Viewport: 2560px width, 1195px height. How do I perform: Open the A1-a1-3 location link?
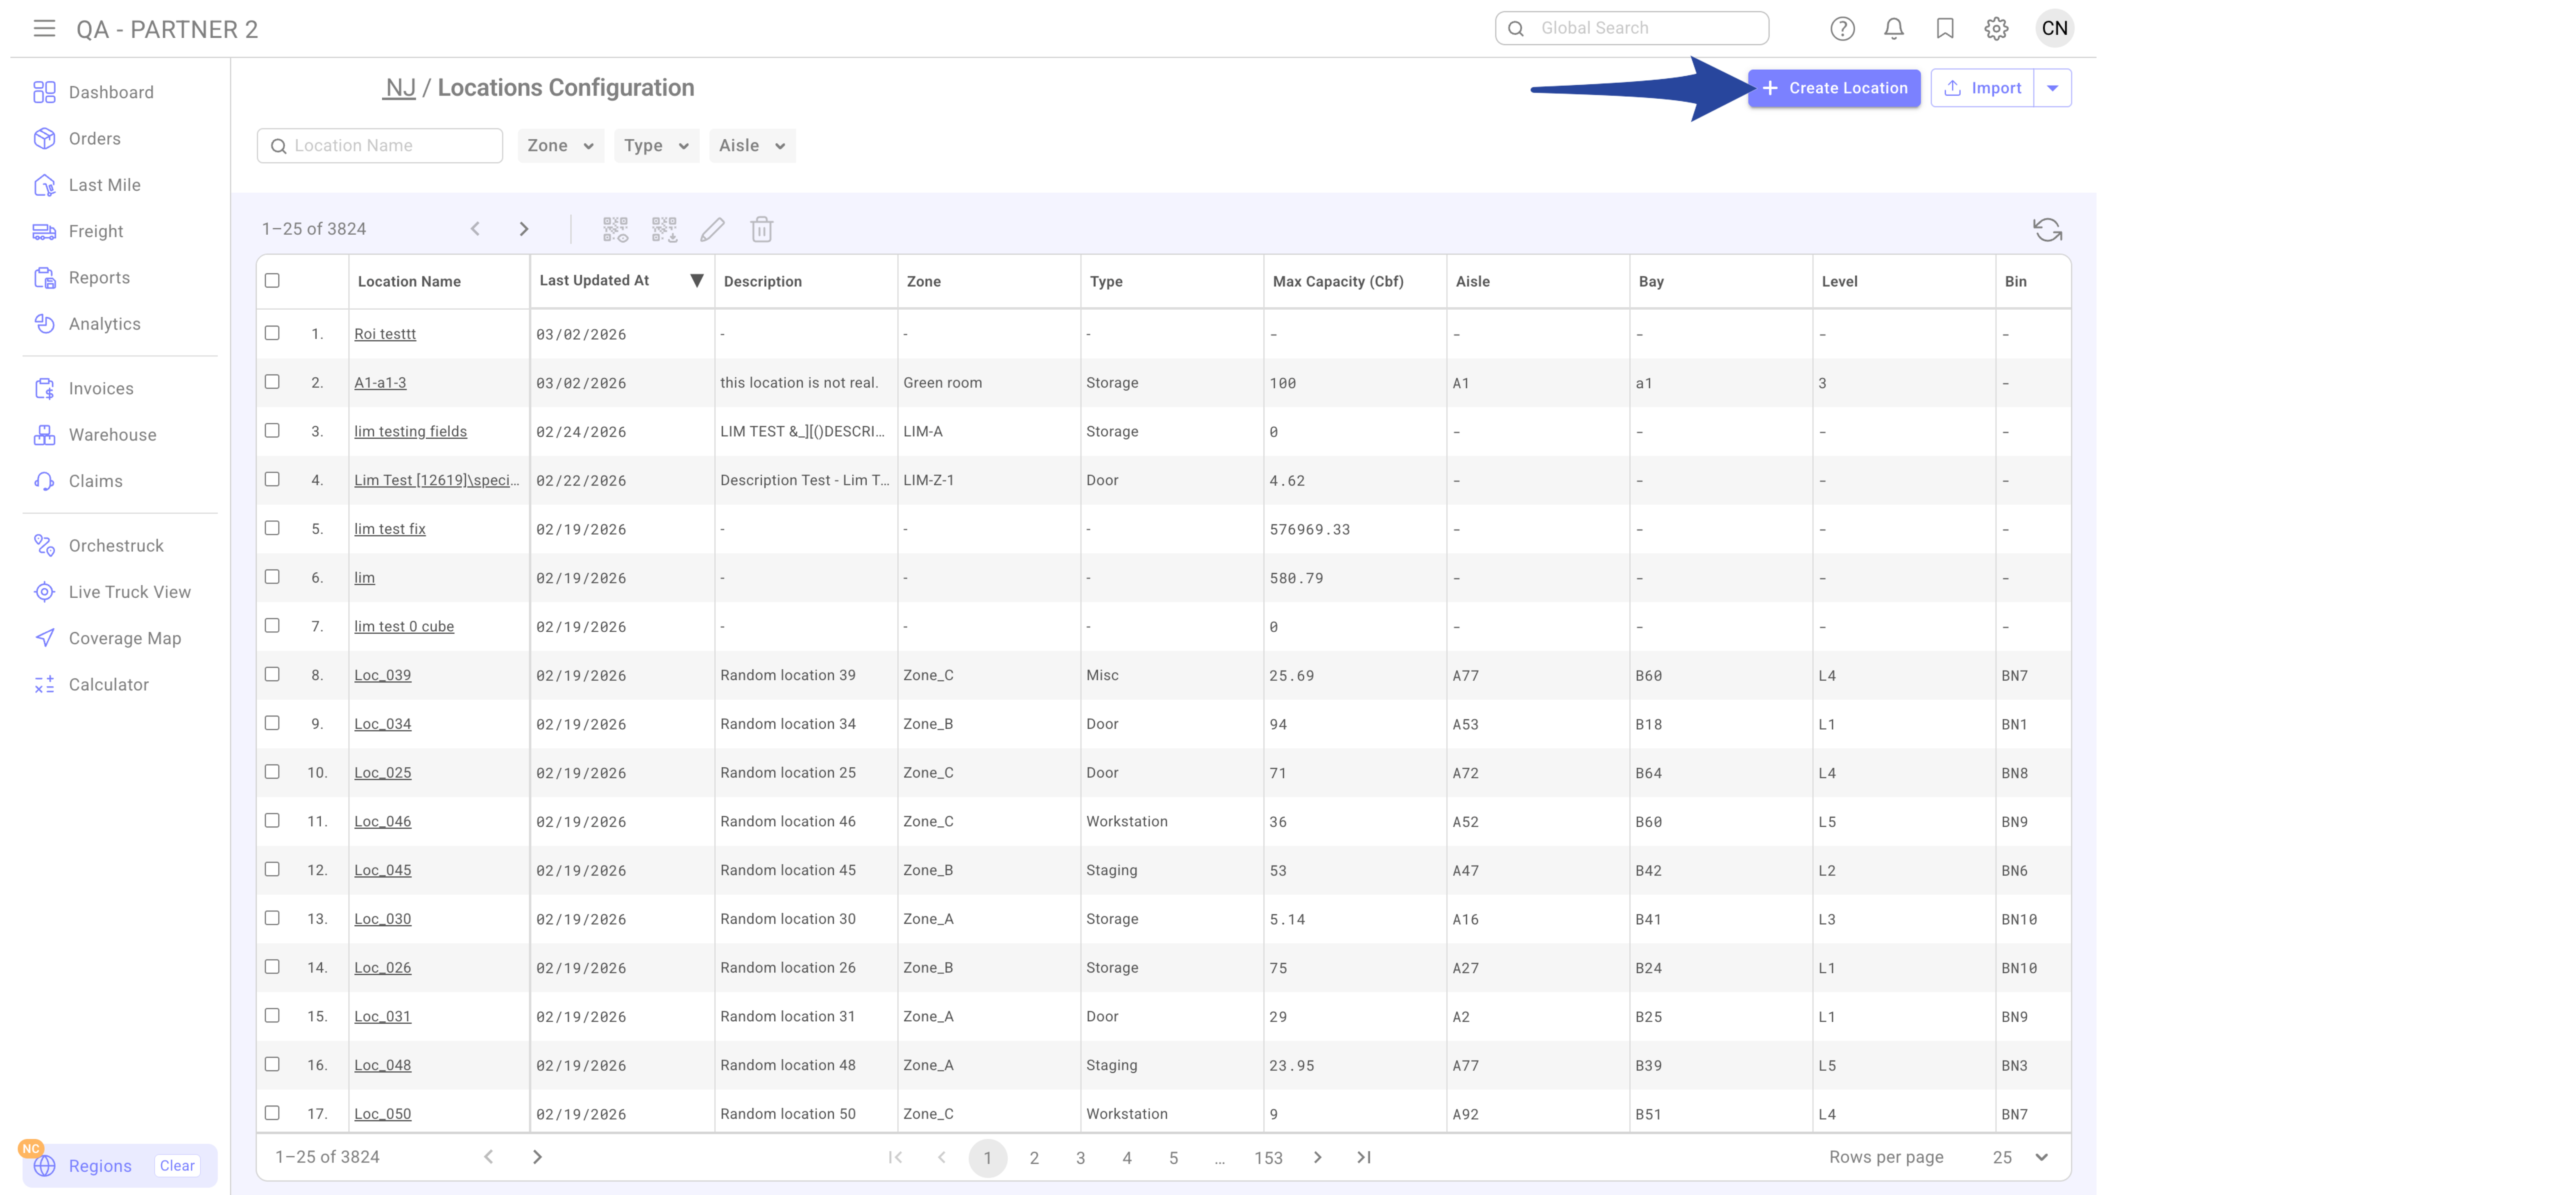pyautogui.click(x=380, y=382)
